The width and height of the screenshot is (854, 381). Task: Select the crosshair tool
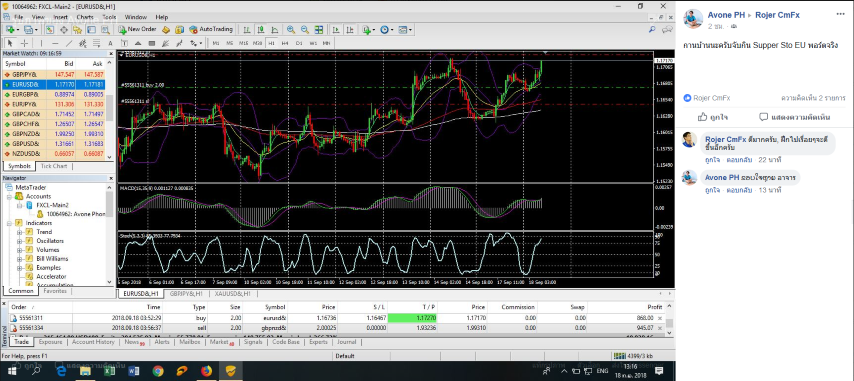[x=25, y=43]
